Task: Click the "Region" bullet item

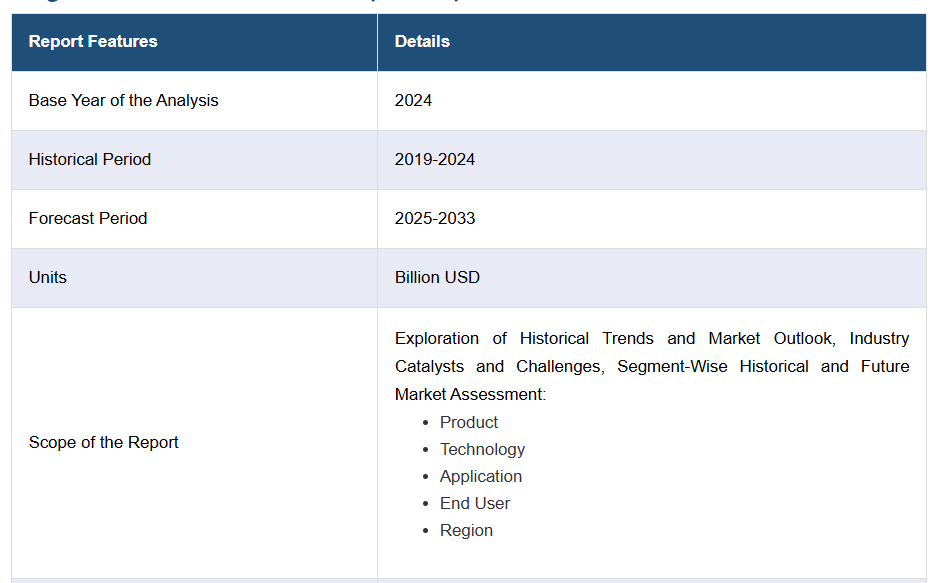Action: pos(466,531)
